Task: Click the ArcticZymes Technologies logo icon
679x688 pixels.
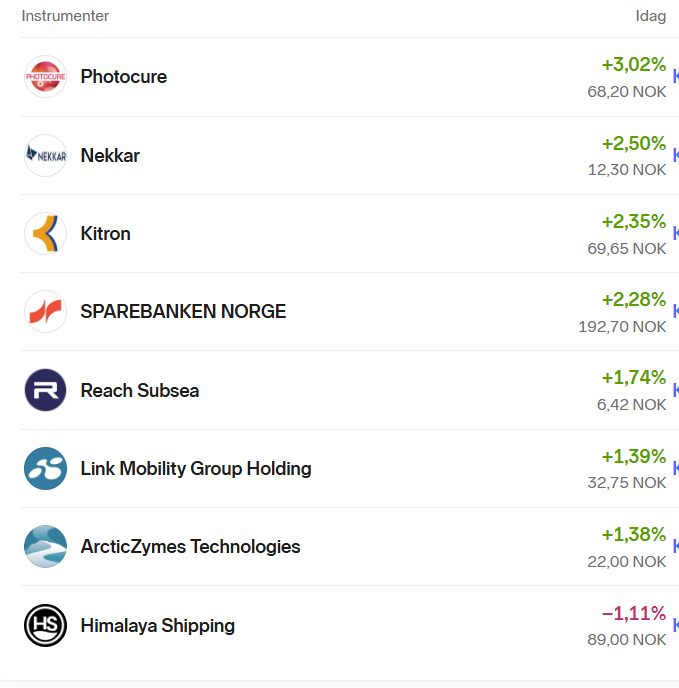Action: (45, 546)
